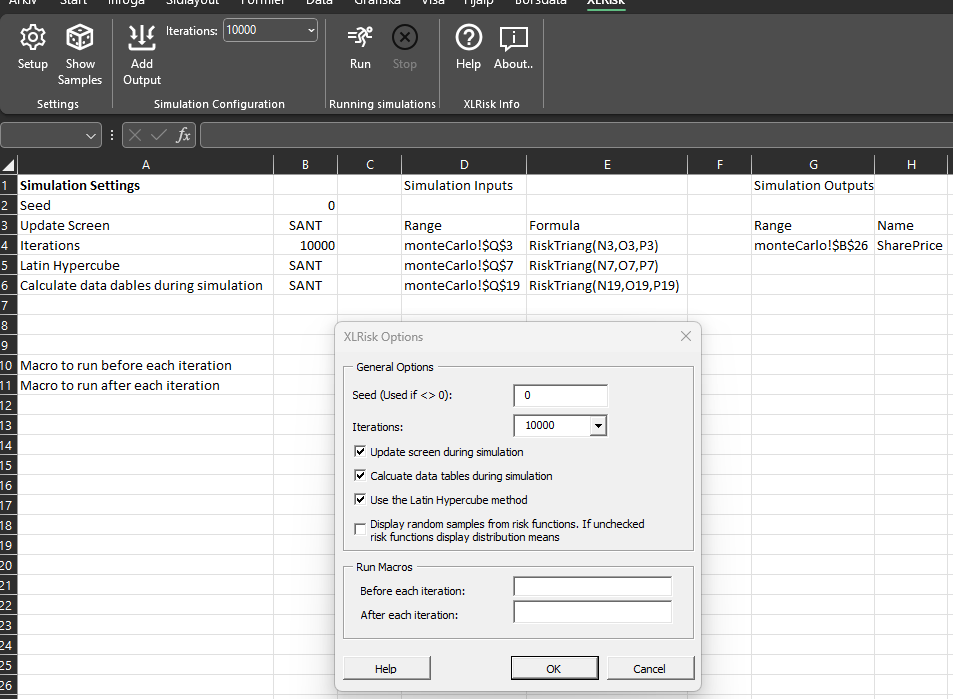Click the Add Output icon
Viewport: 953px width, 699px height.
click(142, 38)
